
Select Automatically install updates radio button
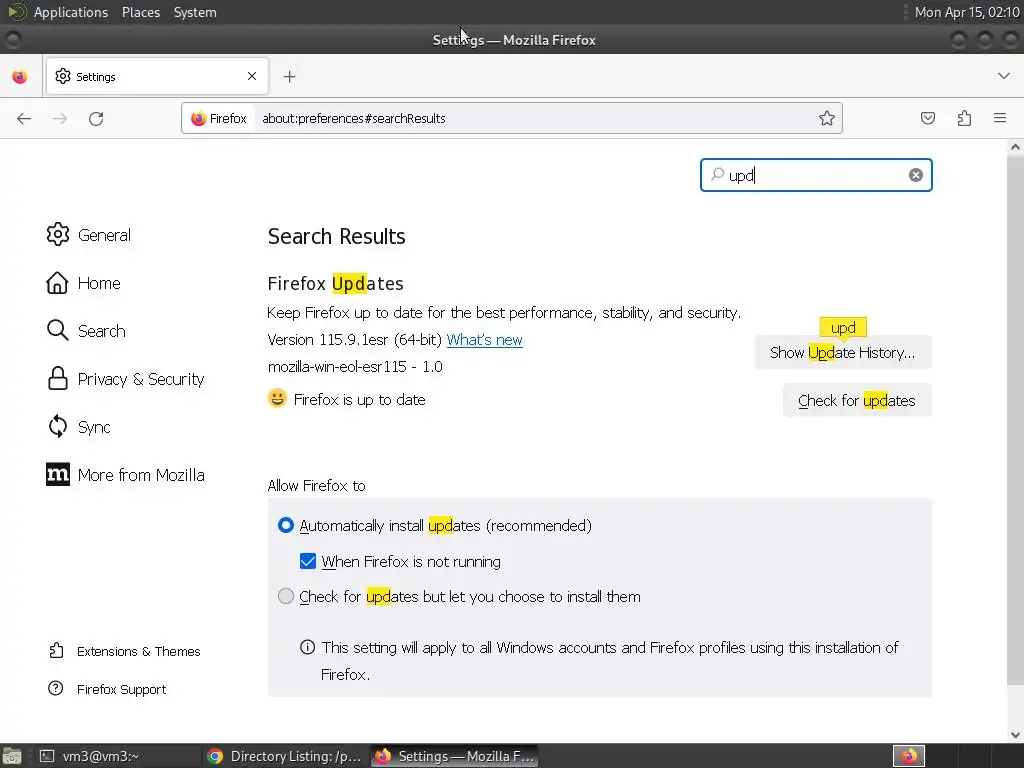coord(285,525)
